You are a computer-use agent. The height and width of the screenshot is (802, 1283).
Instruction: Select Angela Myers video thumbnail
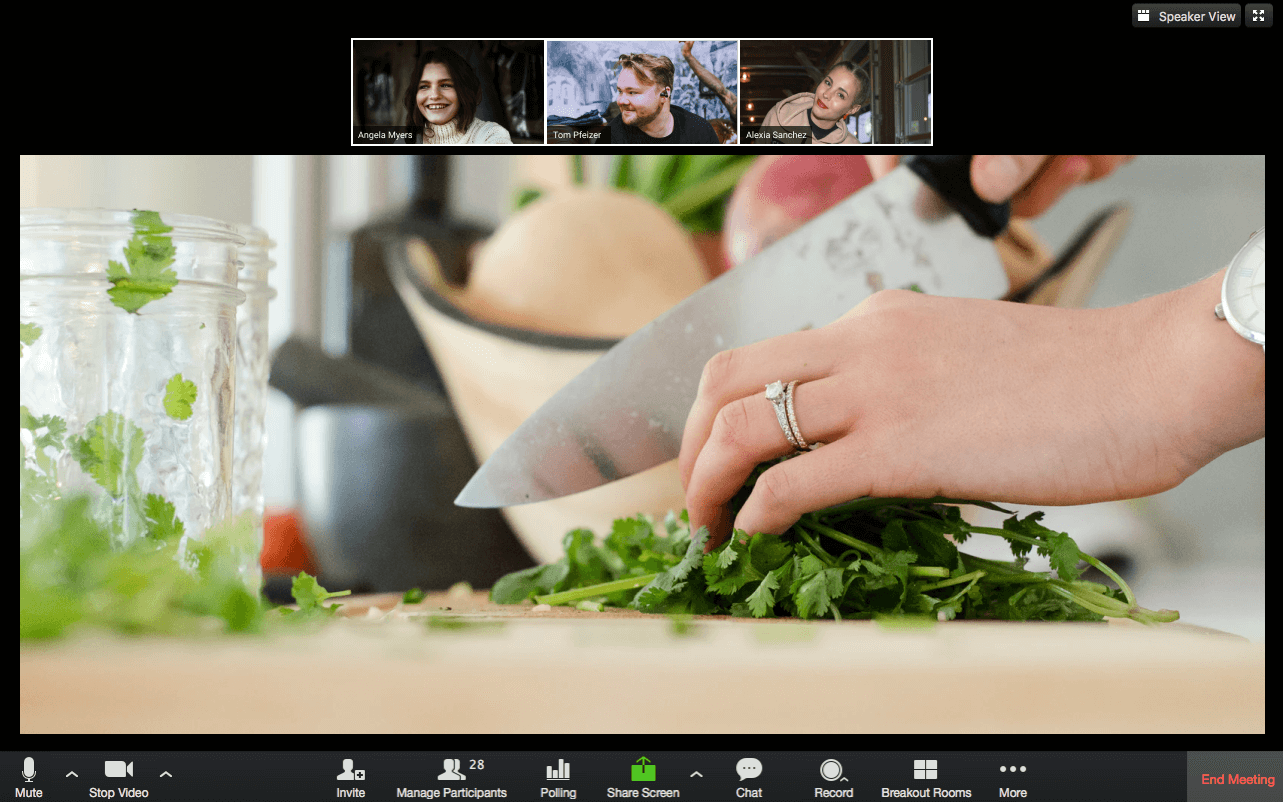coord(448,92)
